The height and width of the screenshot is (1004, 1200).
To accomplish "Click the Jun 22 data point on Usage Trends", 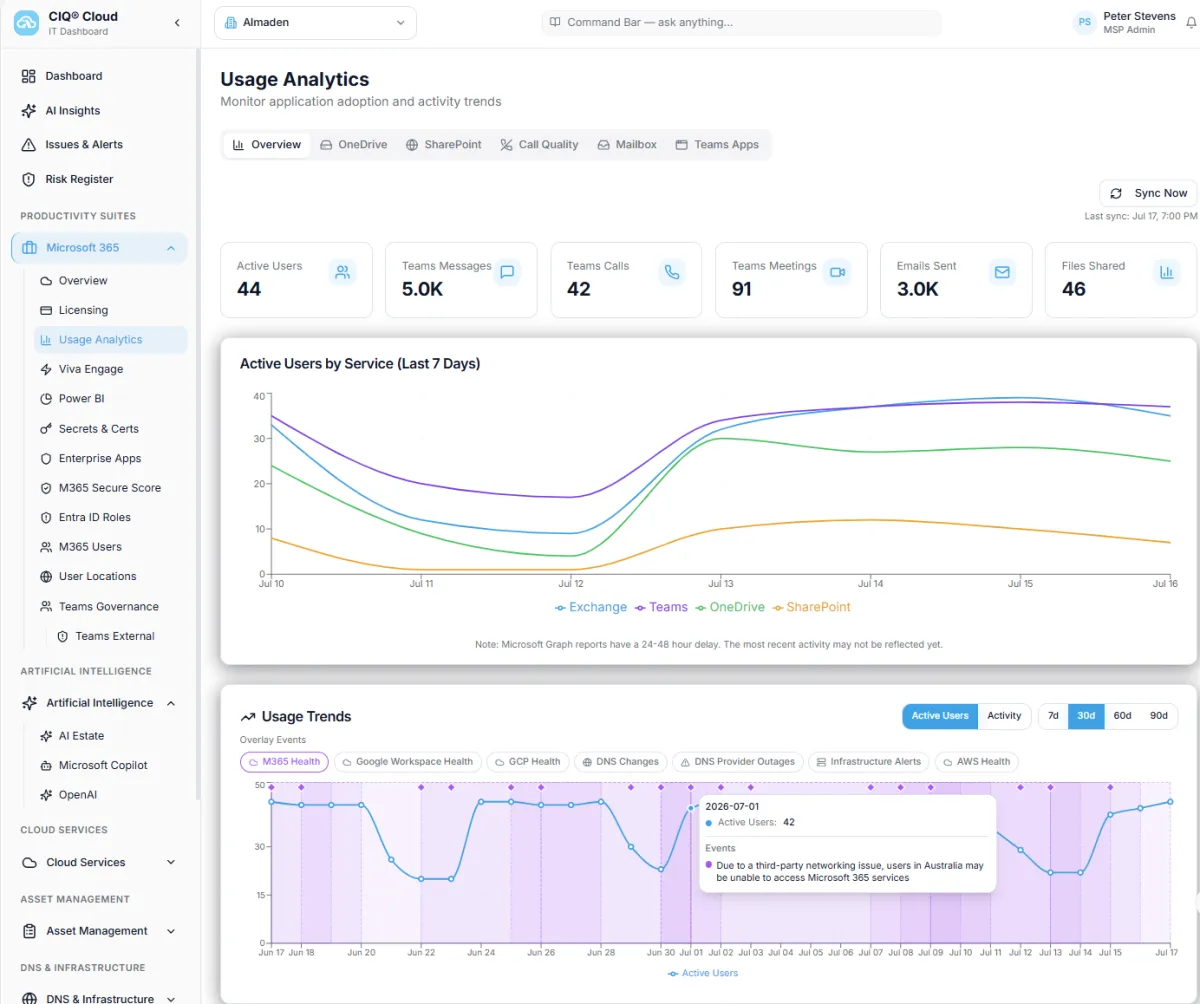I will coord(421,879).
